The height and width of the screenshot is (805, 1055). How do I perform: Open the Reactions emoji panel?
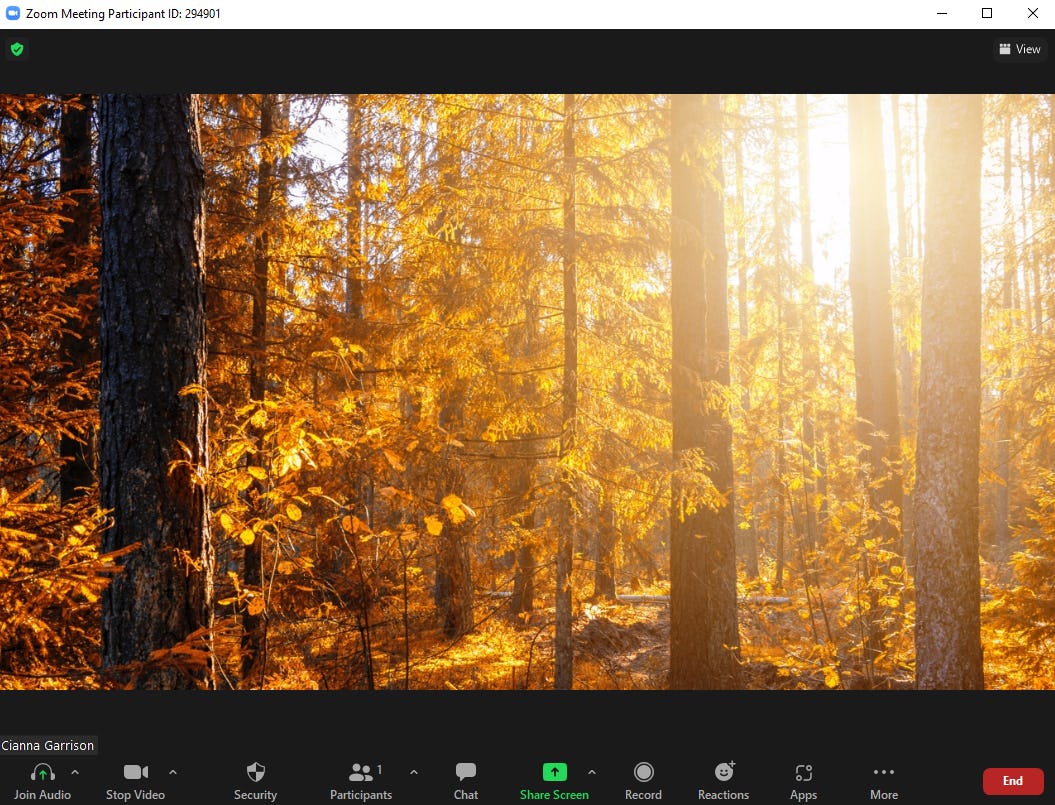click(723, 772)
